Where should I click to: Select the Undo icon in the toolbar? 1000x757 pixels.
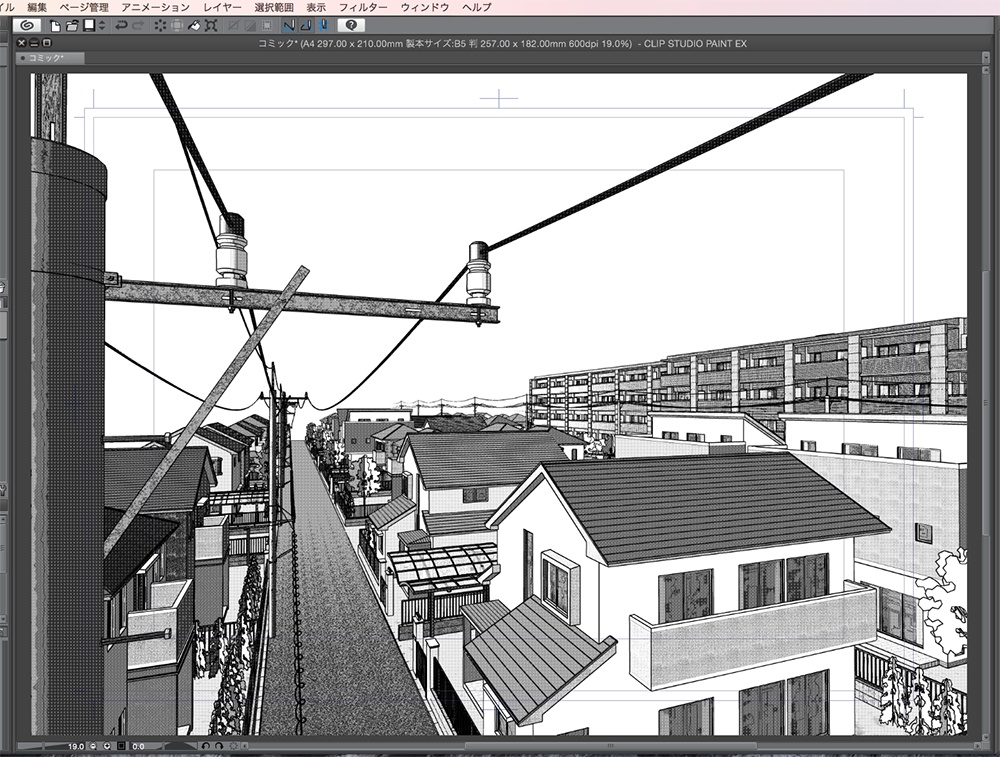pyautogui.click(x=121, y=25)
